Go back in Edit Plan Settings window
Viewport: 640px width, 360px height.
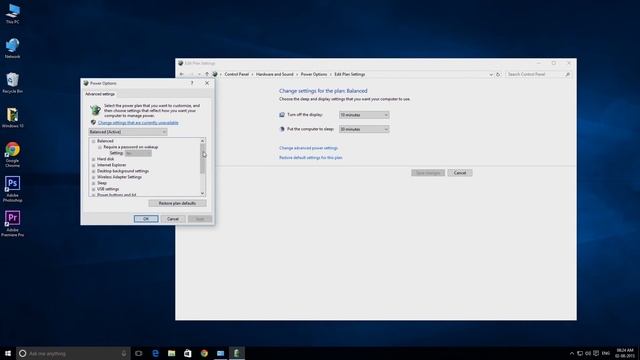(182, 74)
